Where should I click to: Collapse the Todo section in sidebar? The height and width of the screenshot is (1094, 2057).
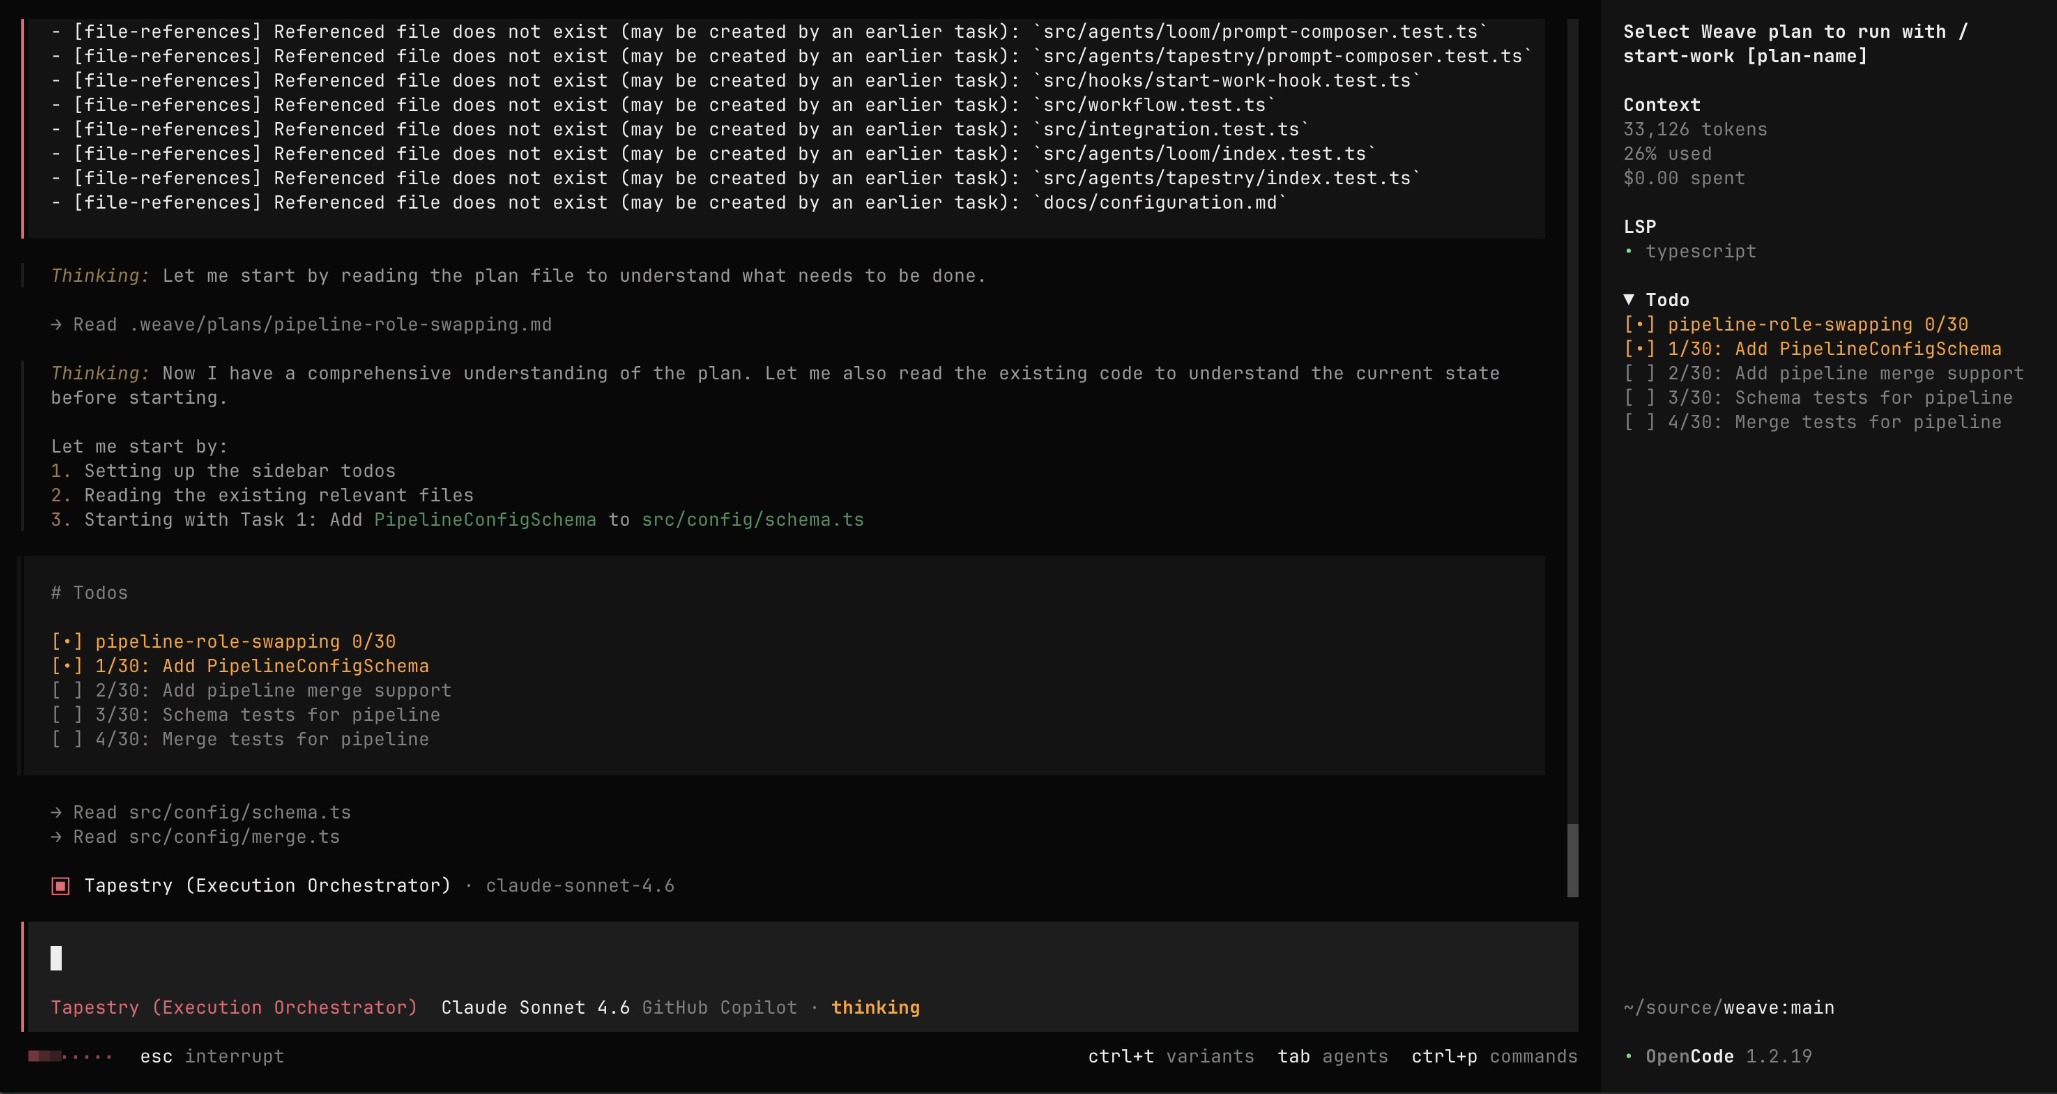(1629, 299)
